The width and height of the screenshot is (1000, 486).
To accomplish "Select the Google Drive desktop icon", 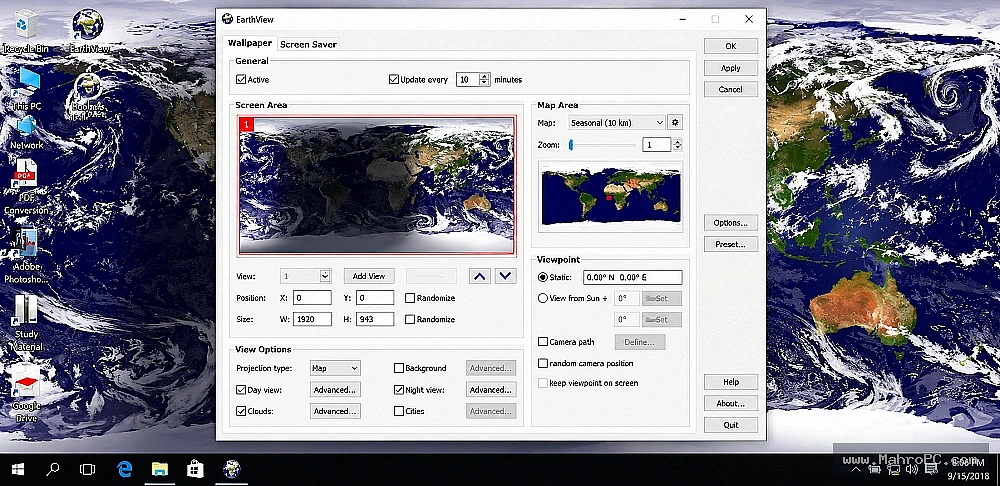I will click(x=26, y=393).
